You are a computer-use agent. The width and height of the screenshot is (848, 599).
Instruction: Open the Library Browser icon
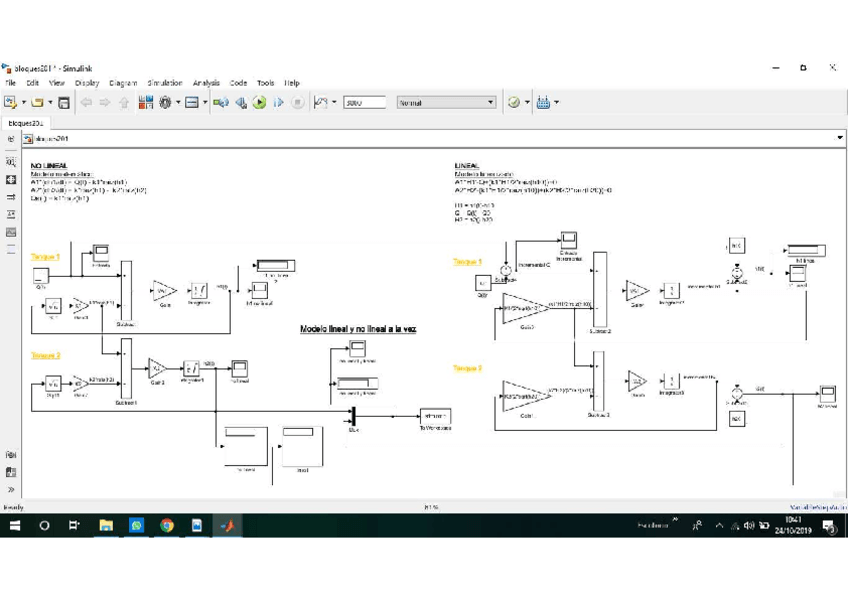[x=146, y=102]
